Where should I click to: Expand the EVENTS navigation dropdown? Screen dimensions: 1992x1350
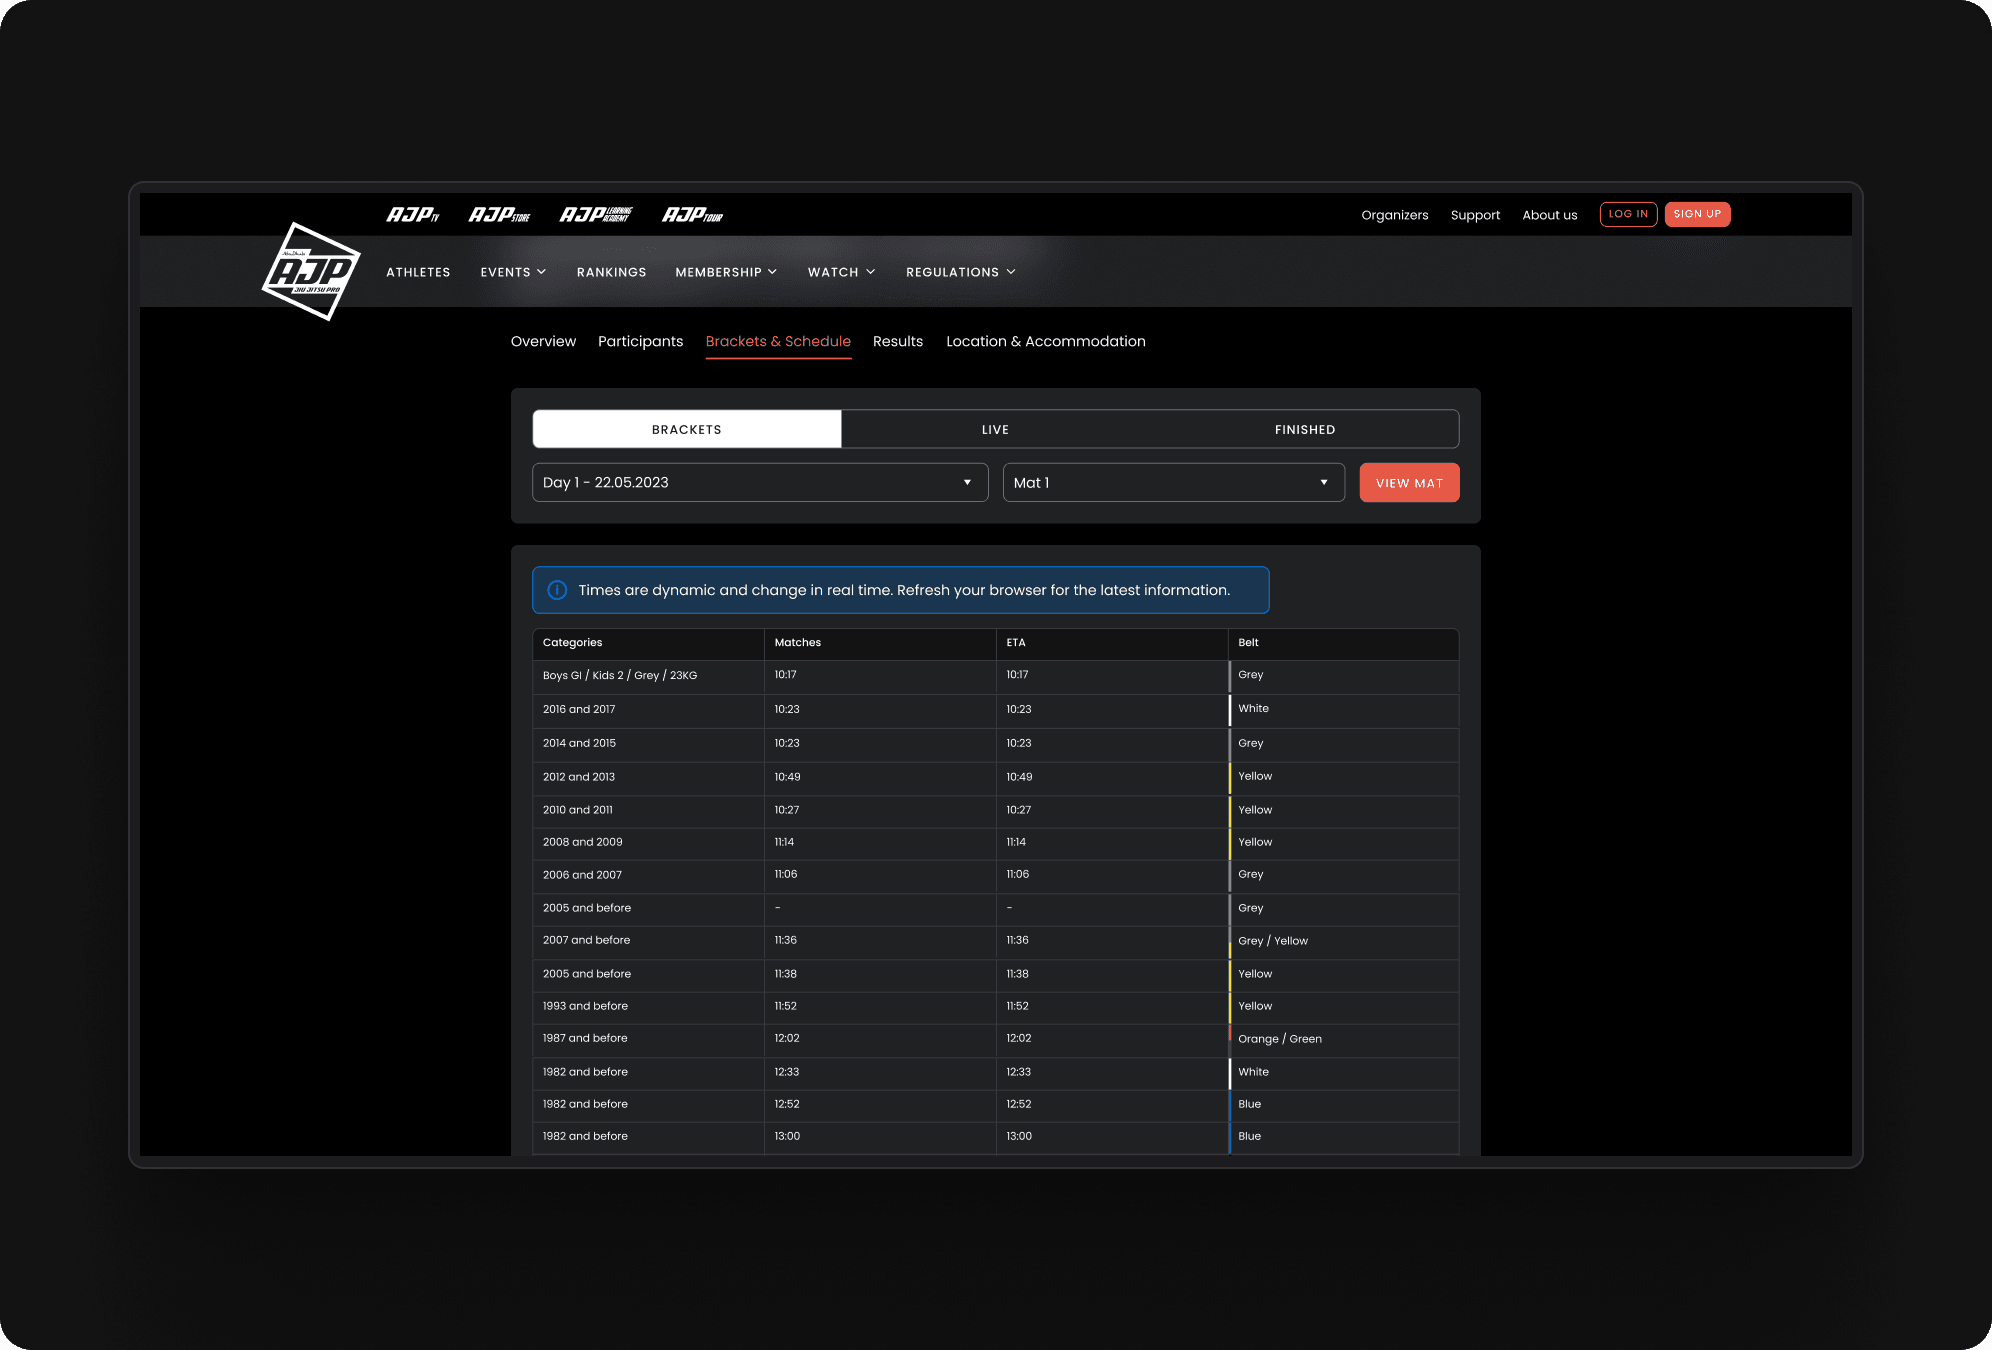pos(513,271)
